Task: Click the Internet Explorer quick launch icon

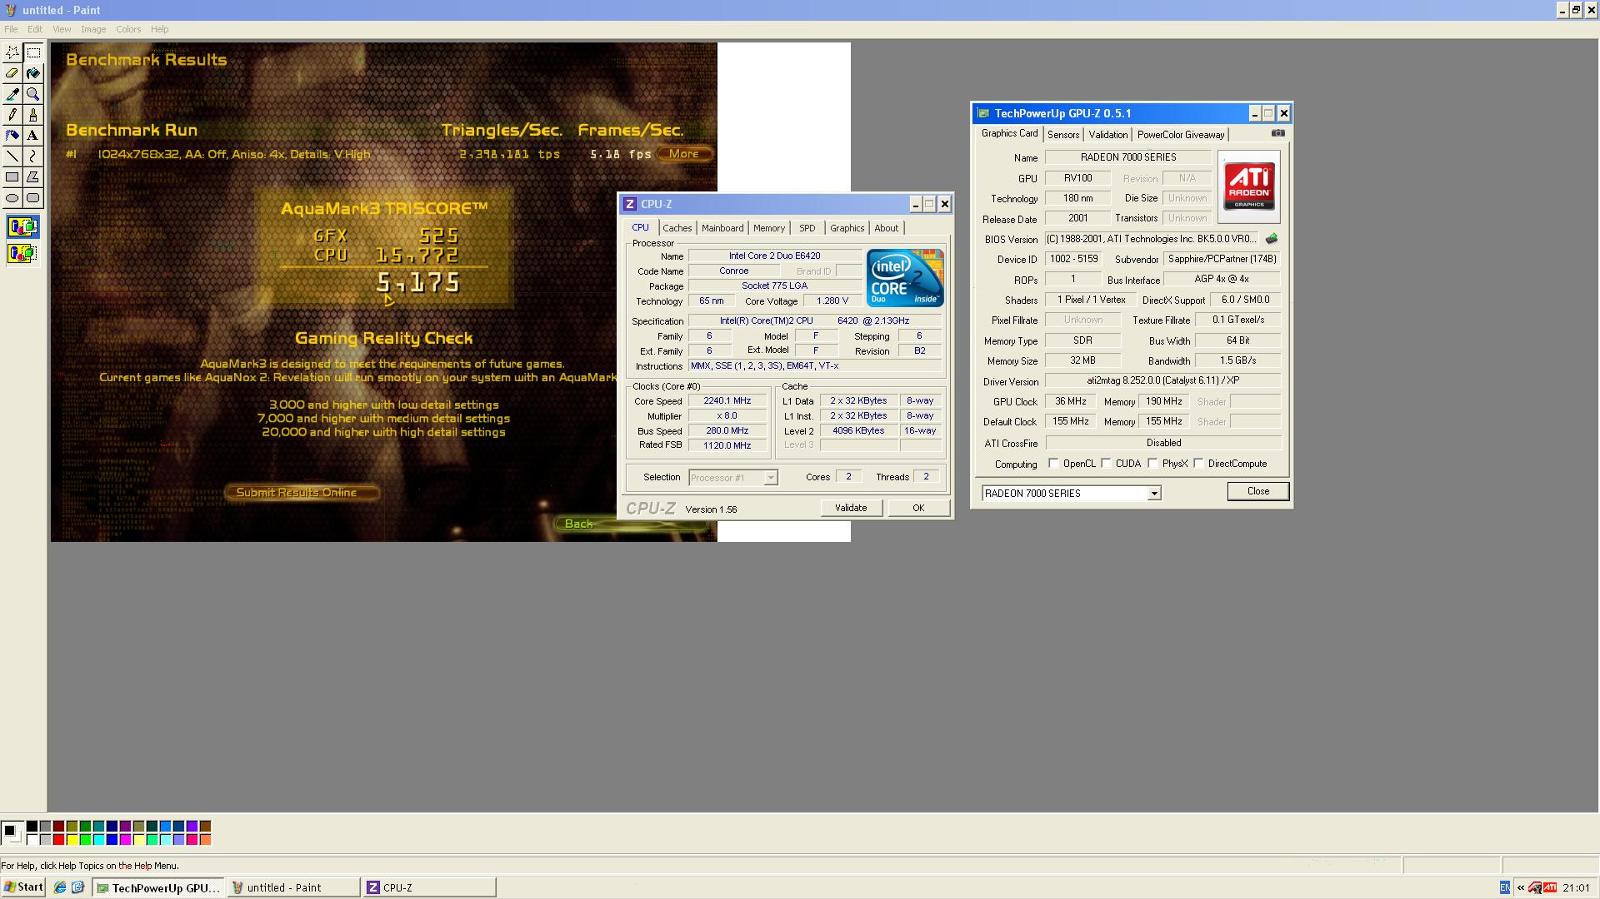Action: tap(60, 887)
